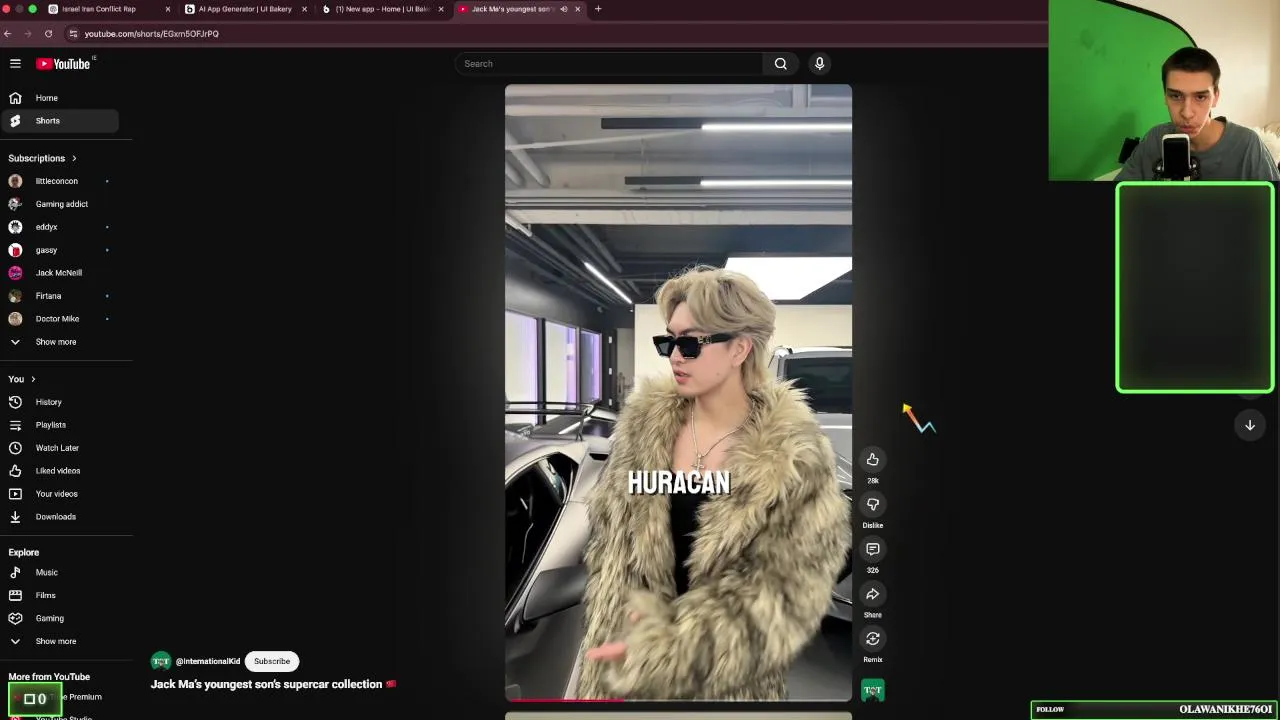The image size is (1280, 720).
Task: Open Jack McNeill channel
Action: (x=60, y=273)
